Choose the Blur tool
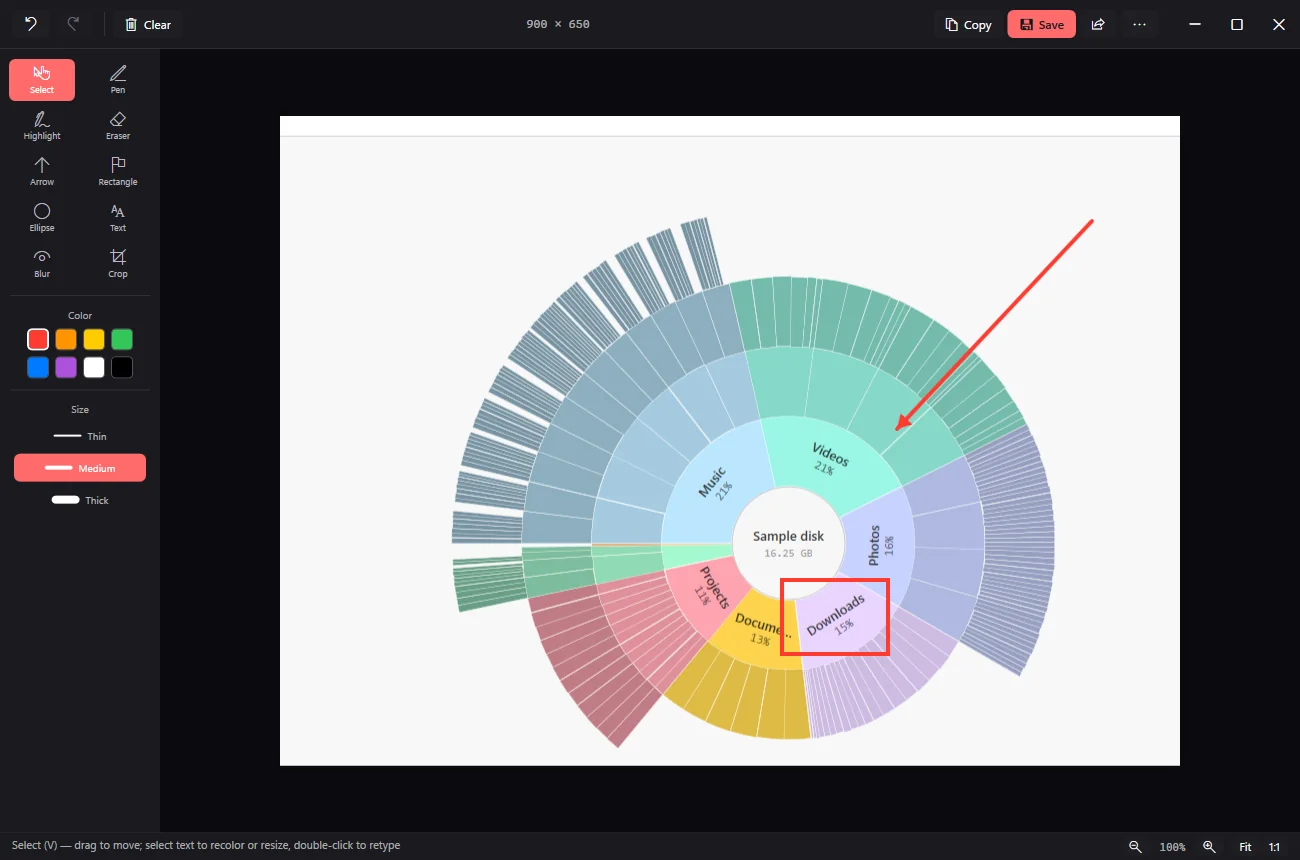The width and height of the screenshot is (1300, 860). point(42,264)
